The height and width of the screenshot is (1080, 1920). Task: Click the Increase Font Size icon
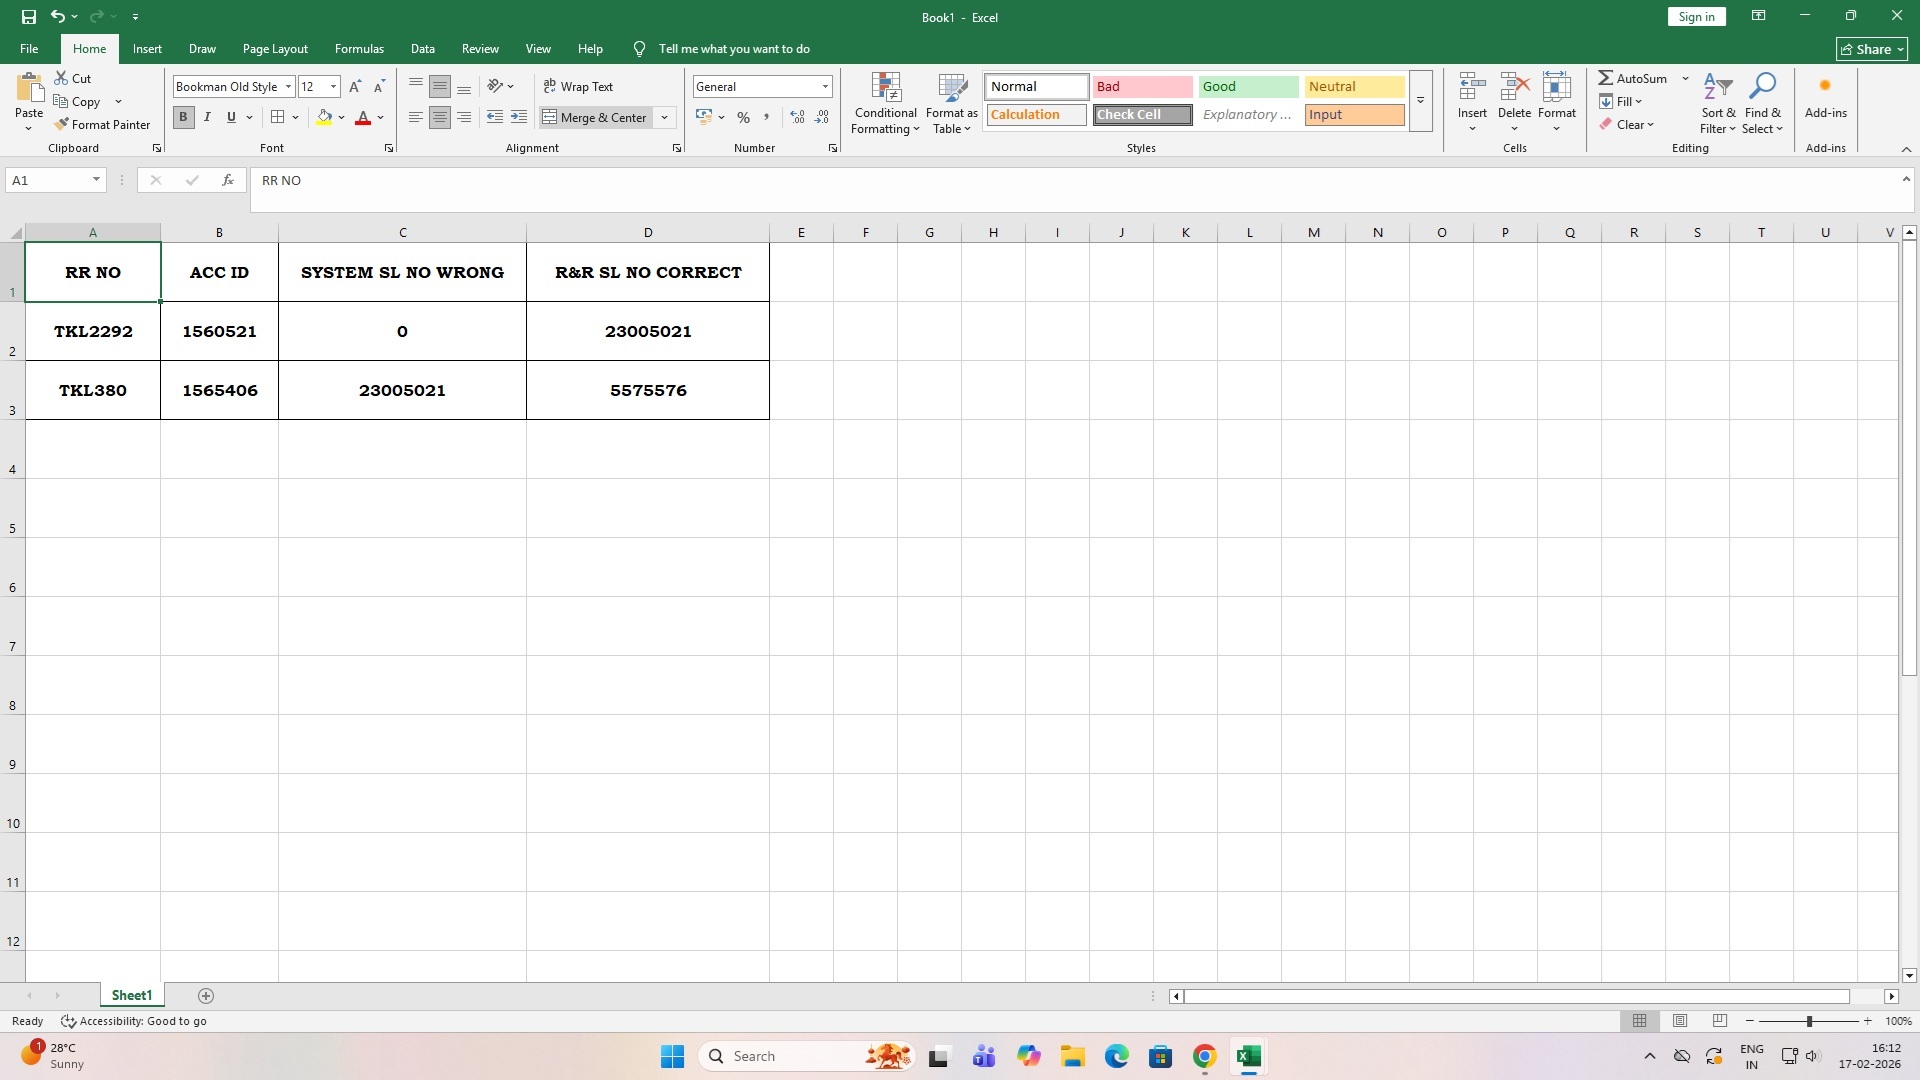[355, 87]
